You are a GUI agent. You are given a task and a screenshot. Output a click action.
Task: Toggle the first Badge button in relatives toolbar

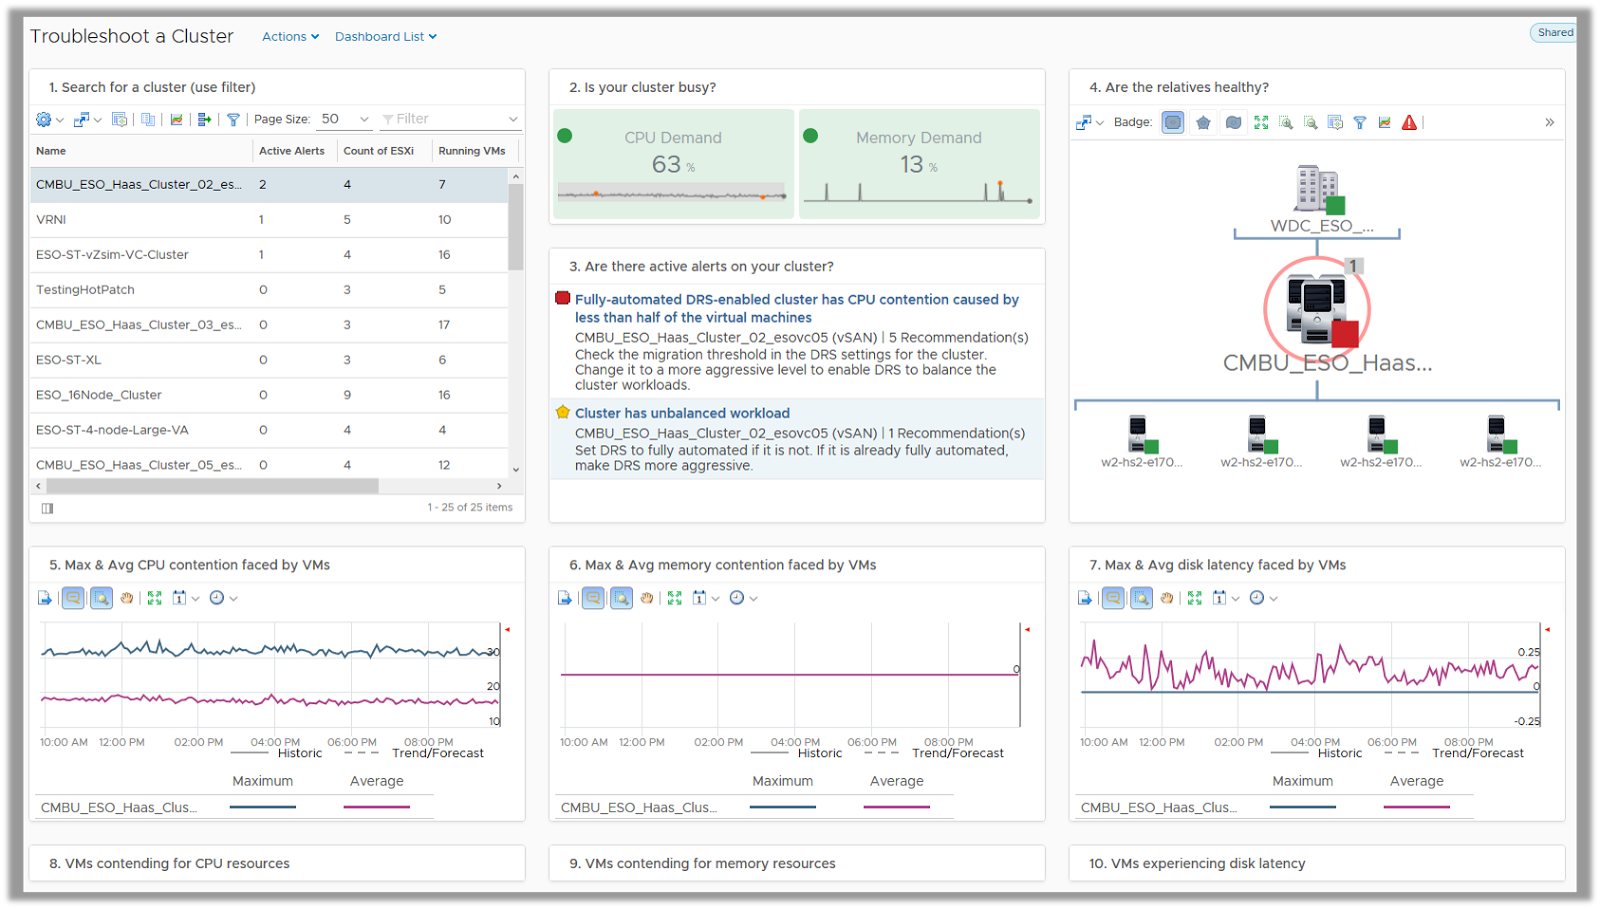tap(1173, 123)
